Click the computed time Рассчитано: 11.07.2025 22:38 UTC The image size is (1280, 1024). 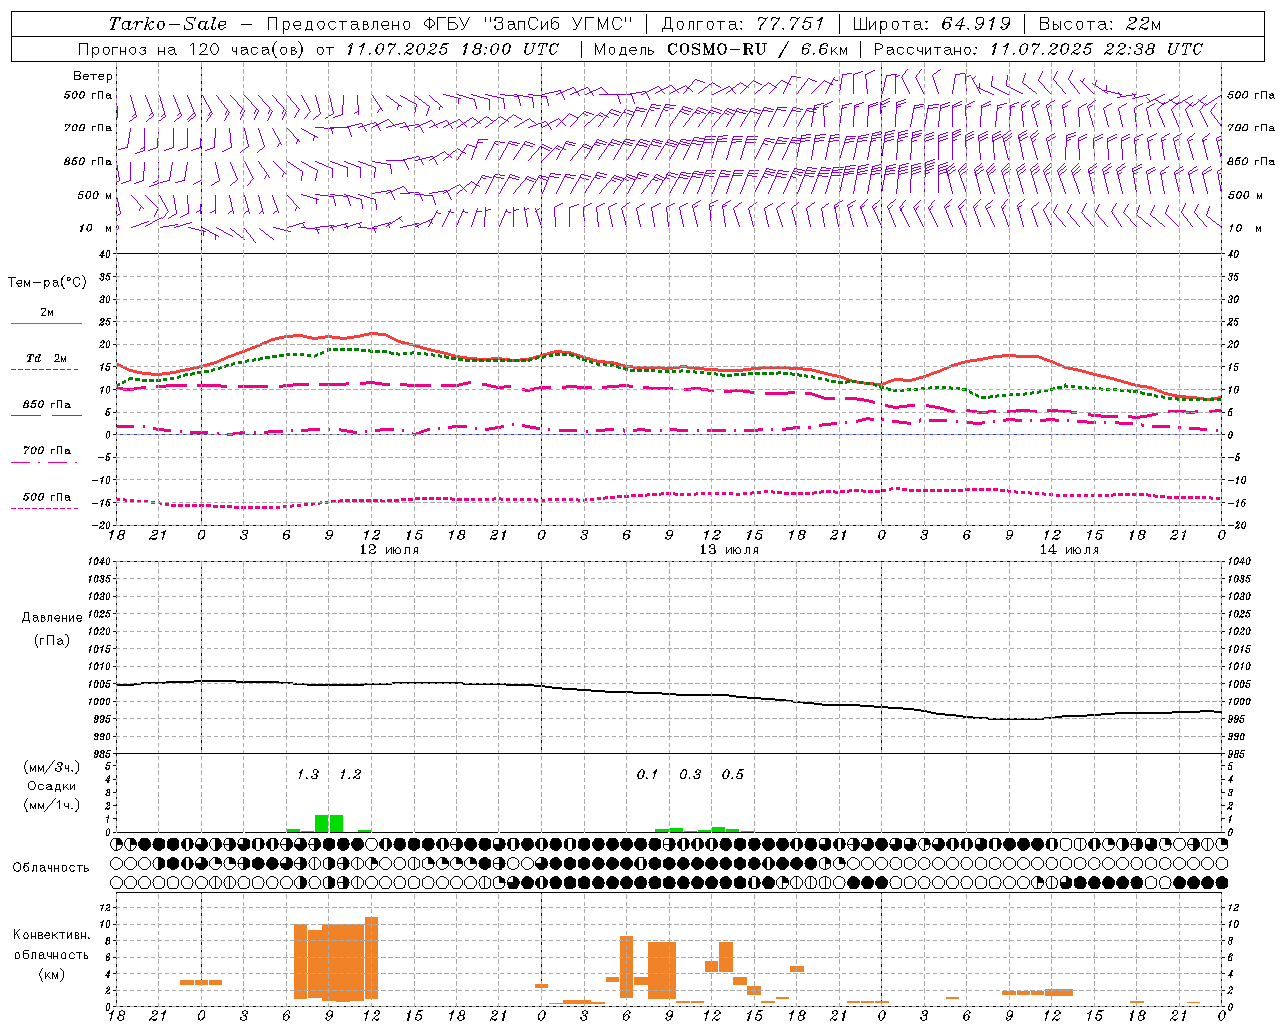(x=1038, y=49)
